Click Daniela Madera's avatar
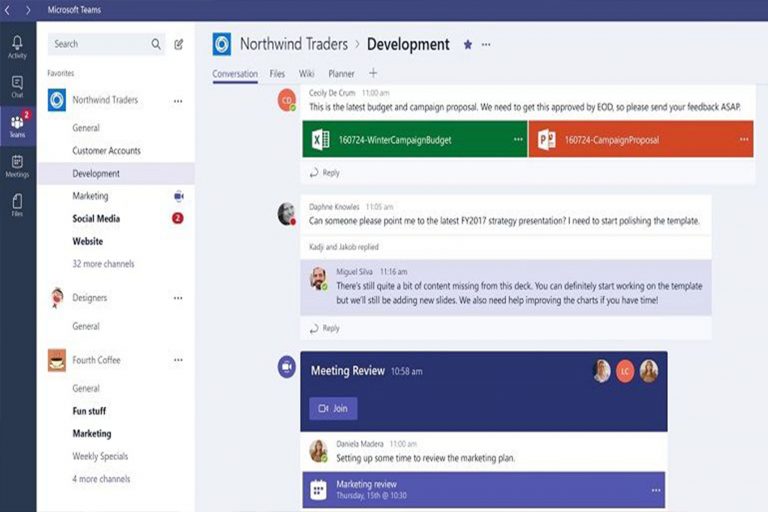 pyautogui.click(x=319, y=451)
